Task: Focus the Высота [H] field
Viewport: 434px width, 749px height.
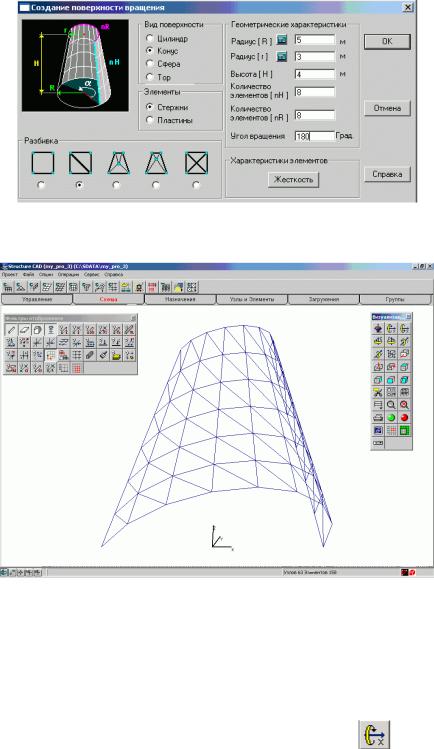Action: (x=315, y=74)
